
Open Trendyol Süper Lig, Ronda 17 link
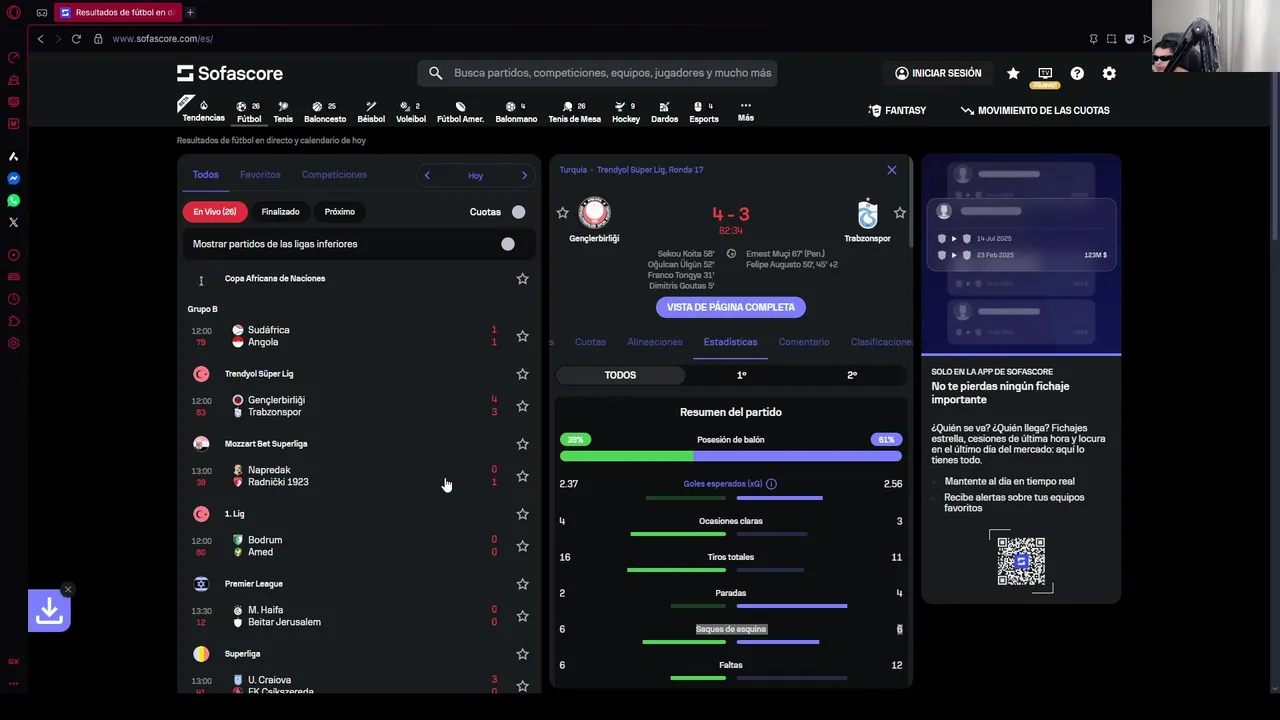650,170
